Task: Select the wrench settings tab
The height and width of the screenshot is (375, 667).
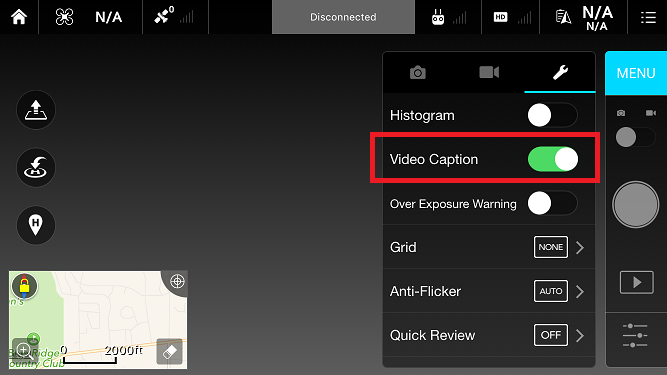Action: click(x=560, y=72)
